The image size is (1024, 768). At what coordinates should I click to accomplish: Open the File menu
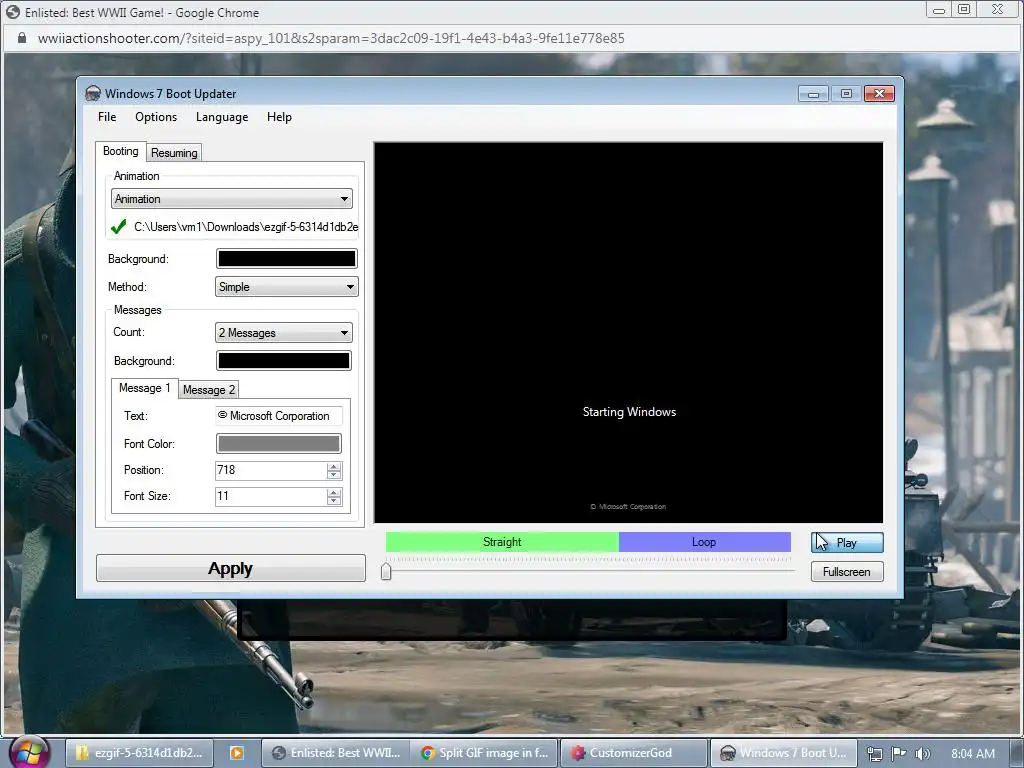coord(107,117)
